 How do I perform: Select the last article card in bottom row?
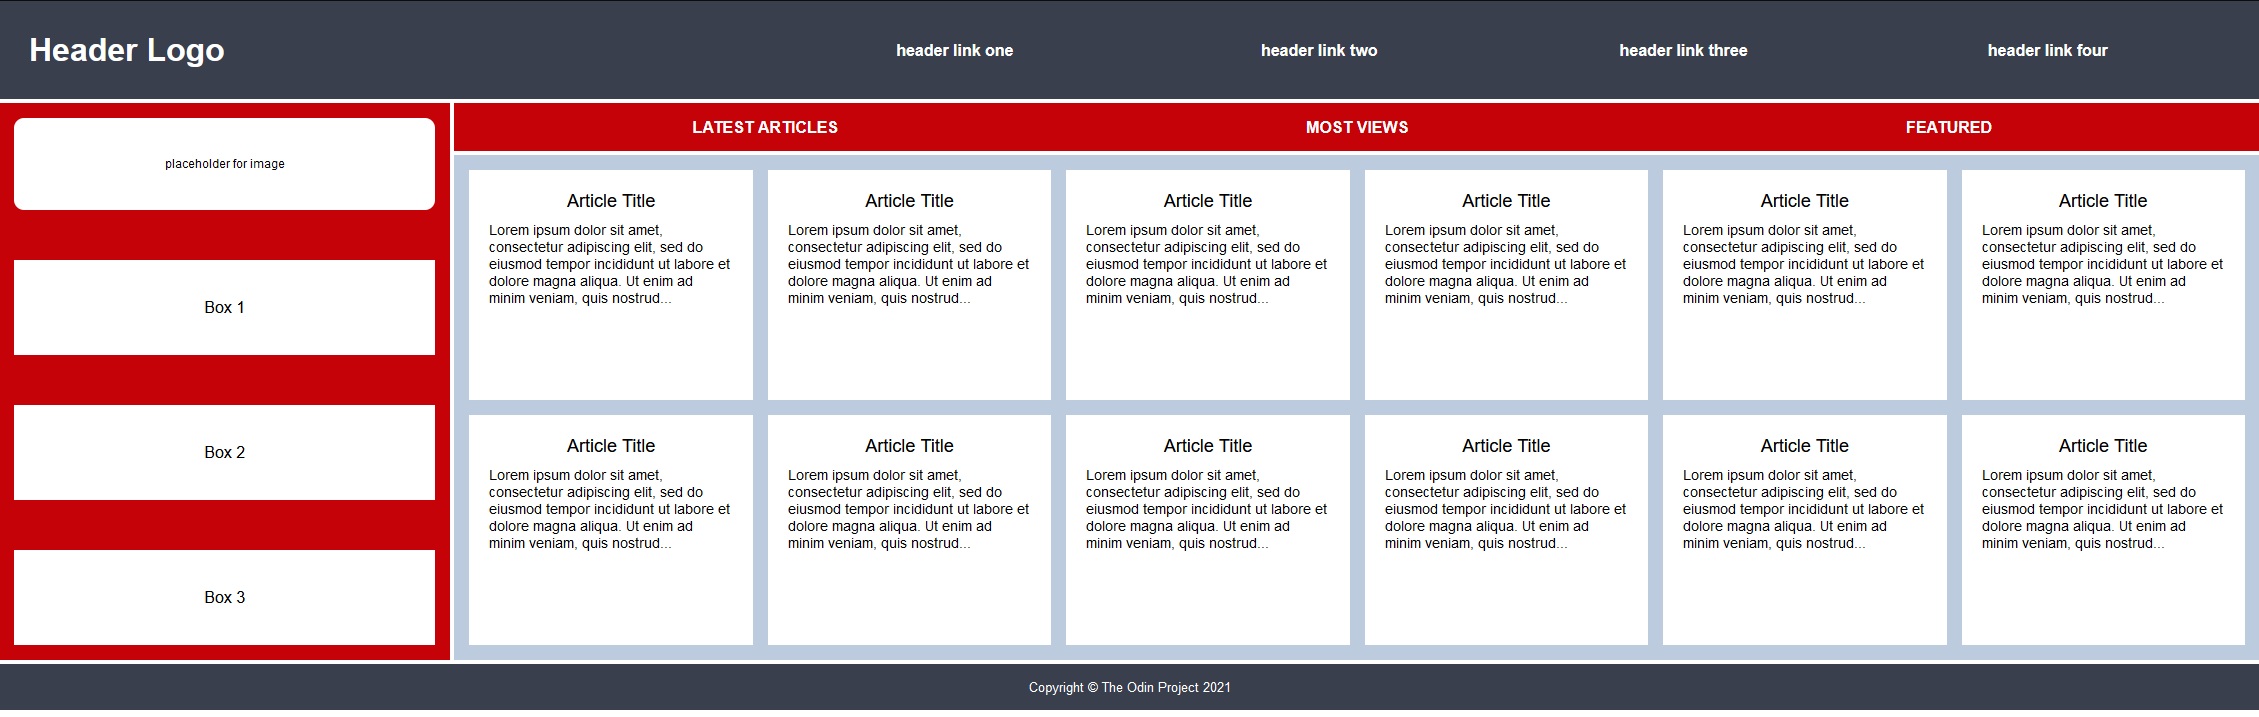pyautogui.click(x=2102, y=530)
